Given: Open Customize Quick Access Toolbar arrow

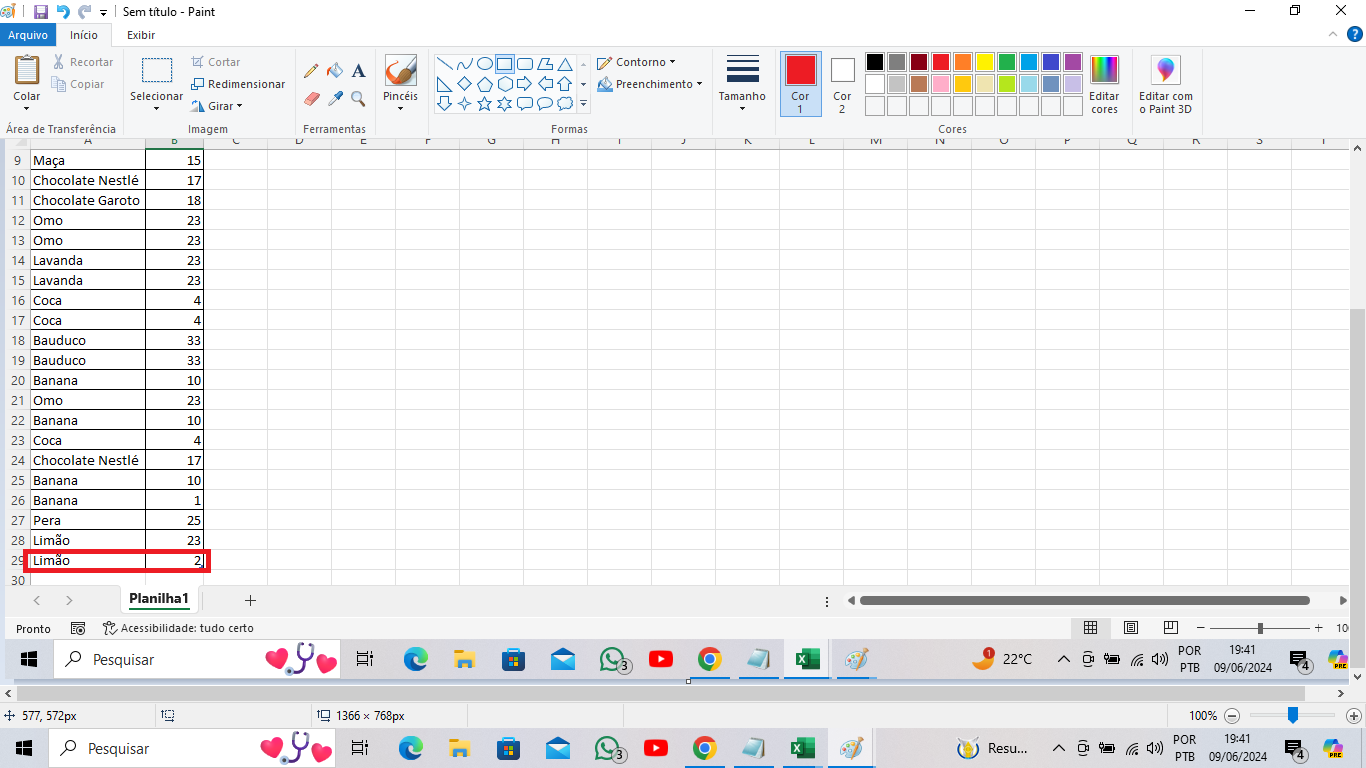Looking at the screenshot, I should [104, 13].
